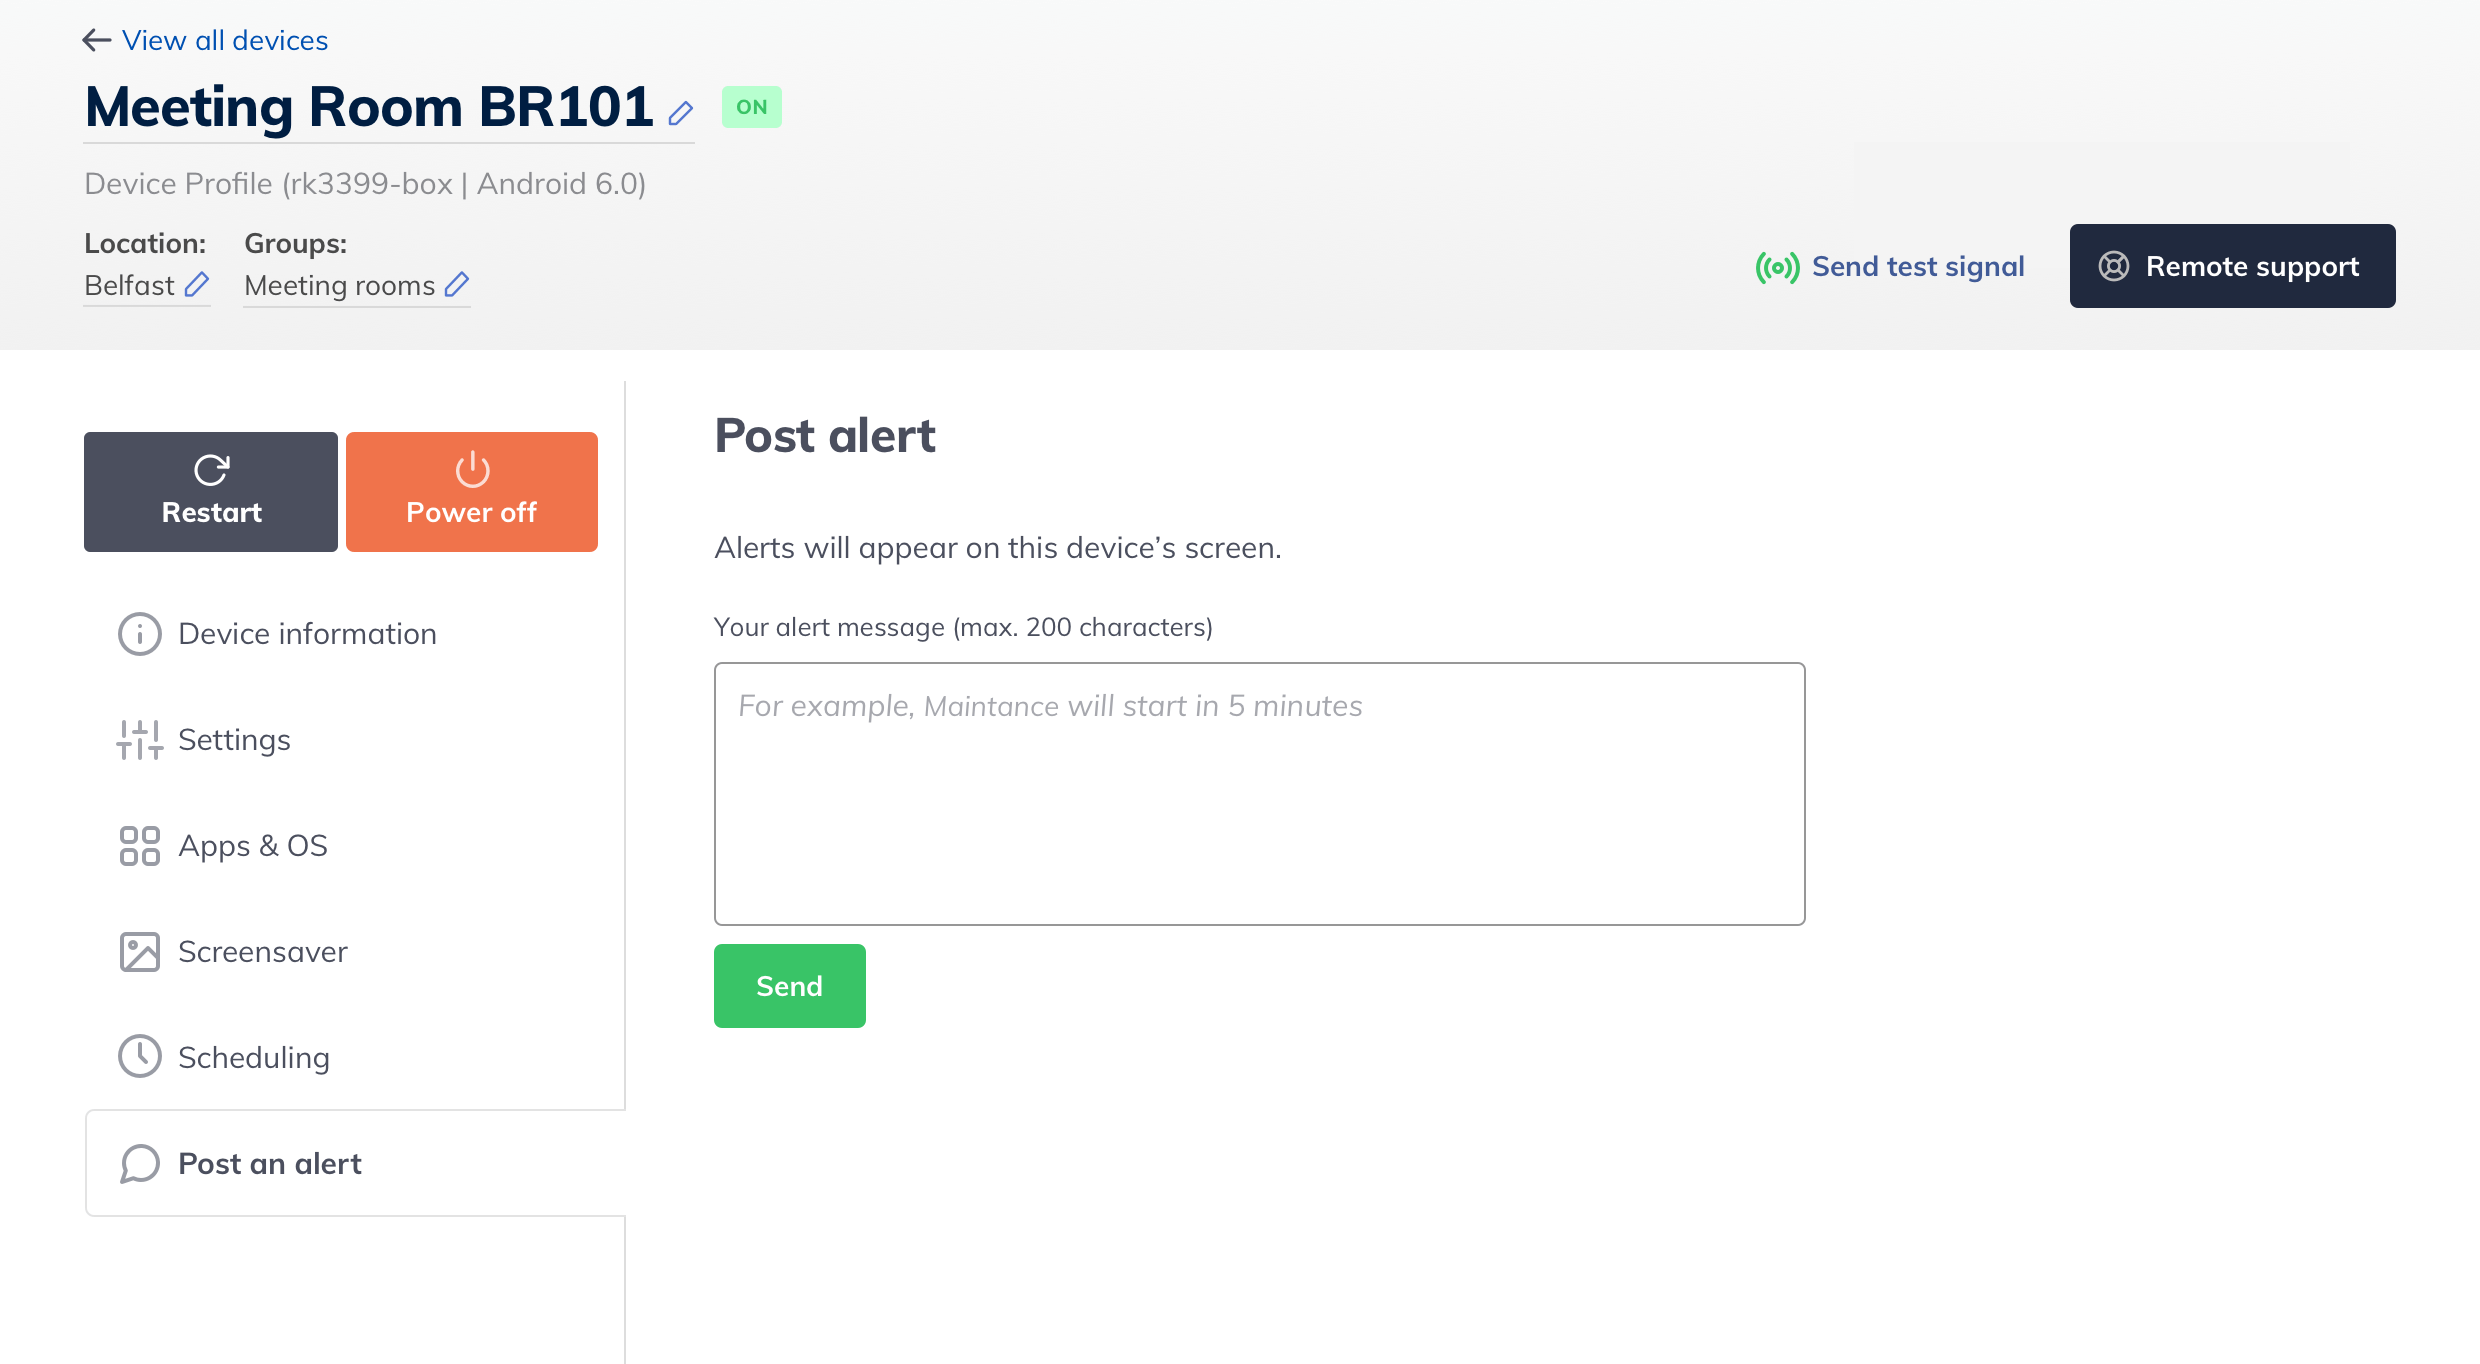This screenshot has height=1364, width=2480.
Task: Click the back arrow icon beside View all devices
Action: [96, 40]
